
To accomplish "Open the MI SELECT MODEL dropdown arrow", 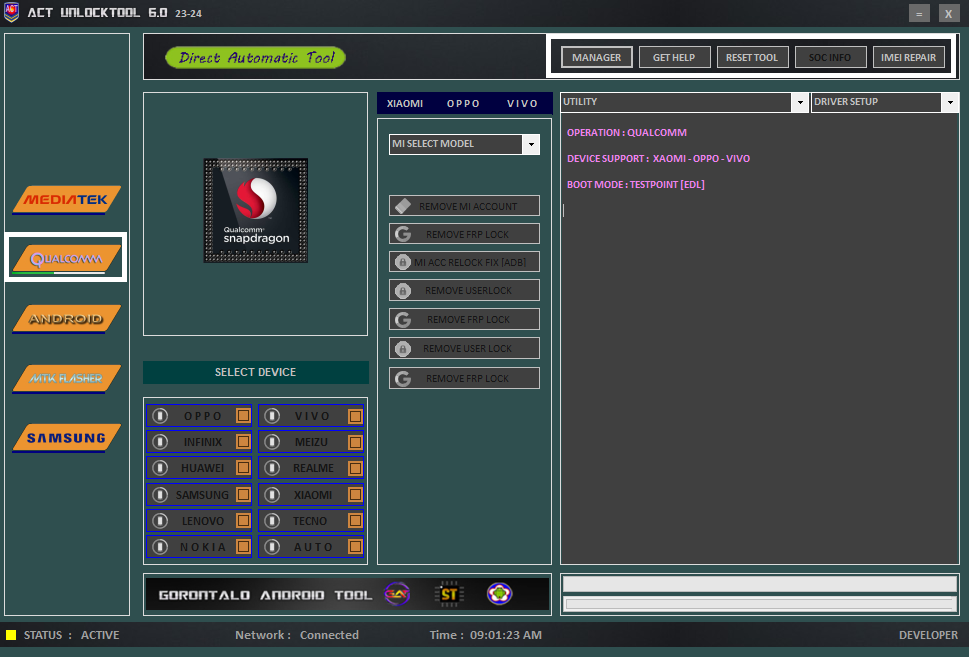I will (x=531, y=144).
